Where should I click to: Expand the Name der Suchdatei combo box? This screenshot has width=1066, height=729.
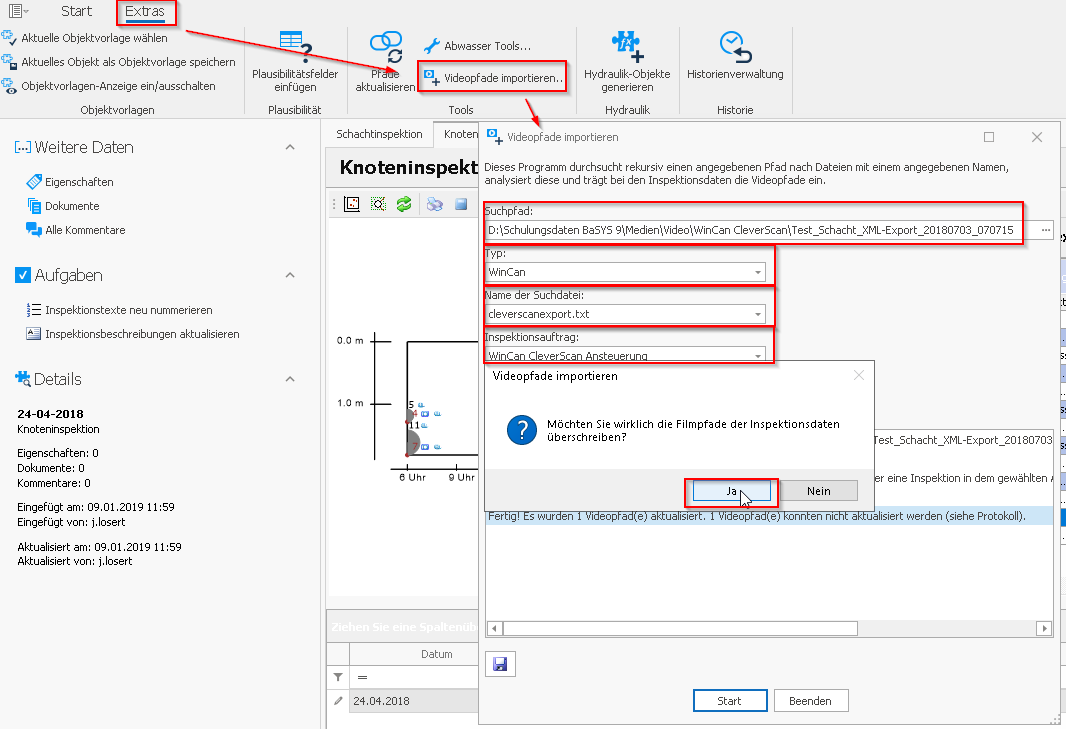(x=759, y=314)
